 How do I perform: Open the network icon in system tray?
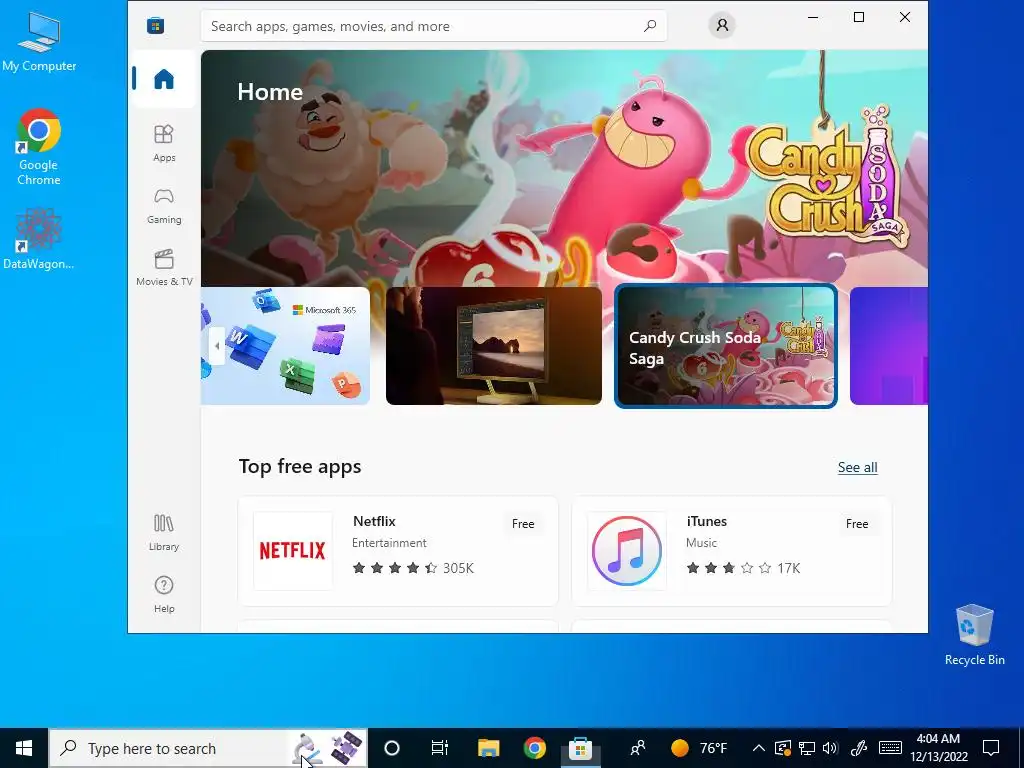click(807, 748)
